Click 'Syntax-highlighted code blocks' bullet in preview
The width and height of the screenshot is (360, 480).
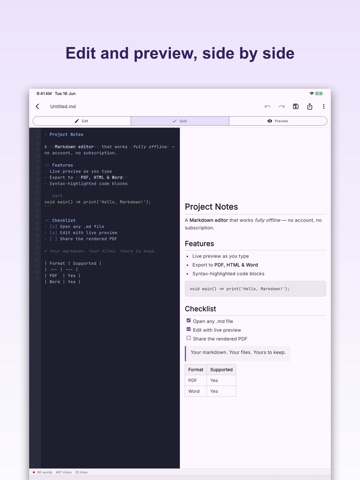coord(228,274)
